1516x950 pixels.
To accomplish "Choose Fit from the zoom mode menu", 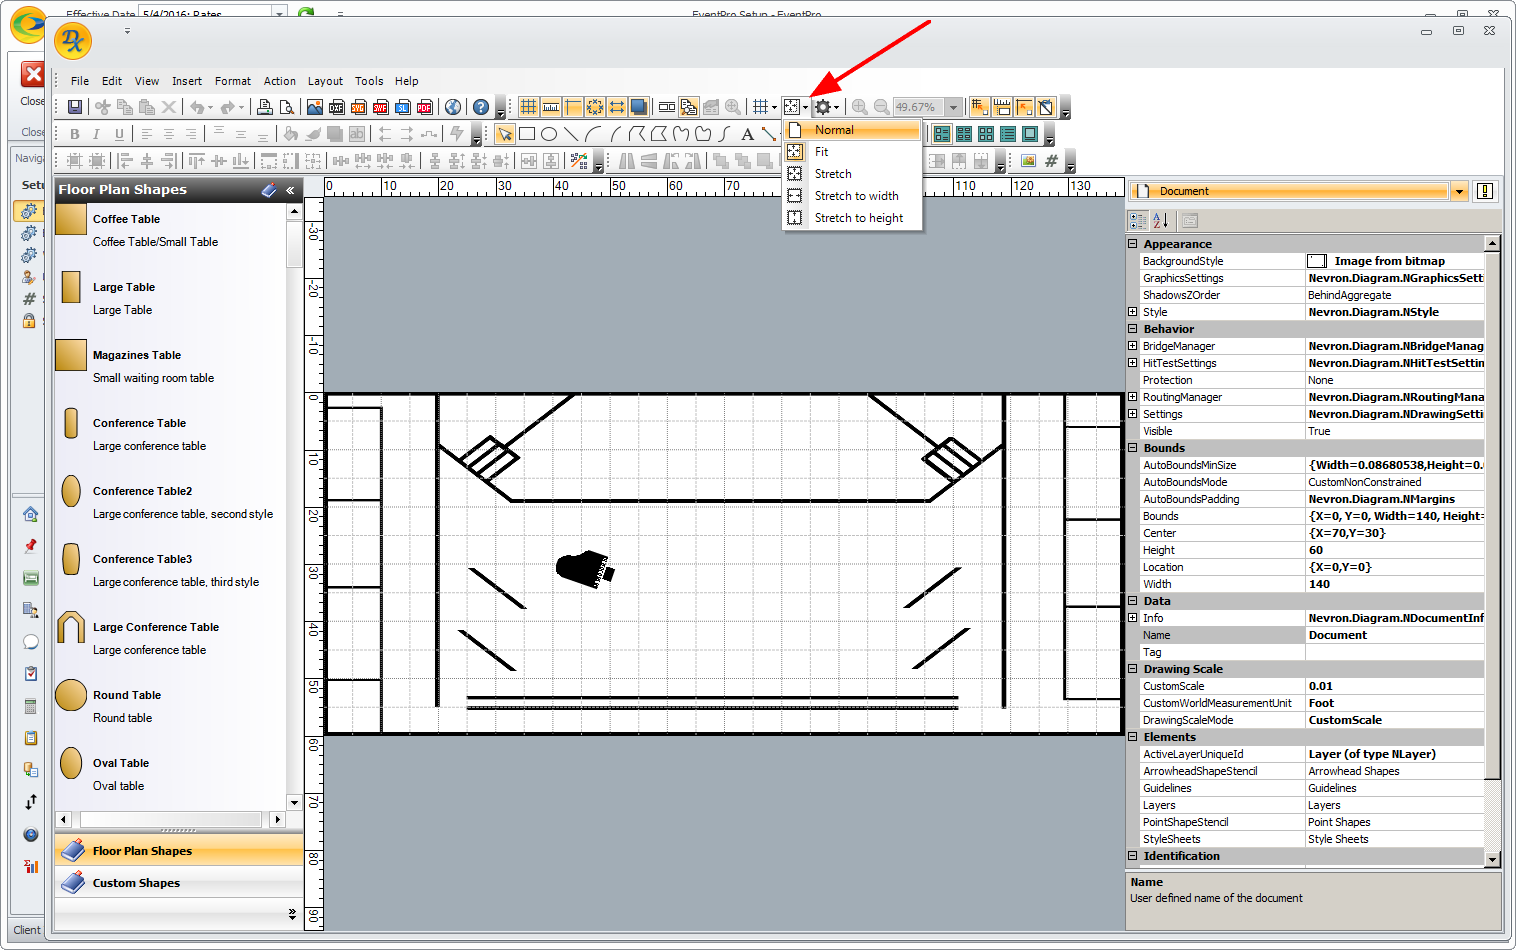I will 852,152.
